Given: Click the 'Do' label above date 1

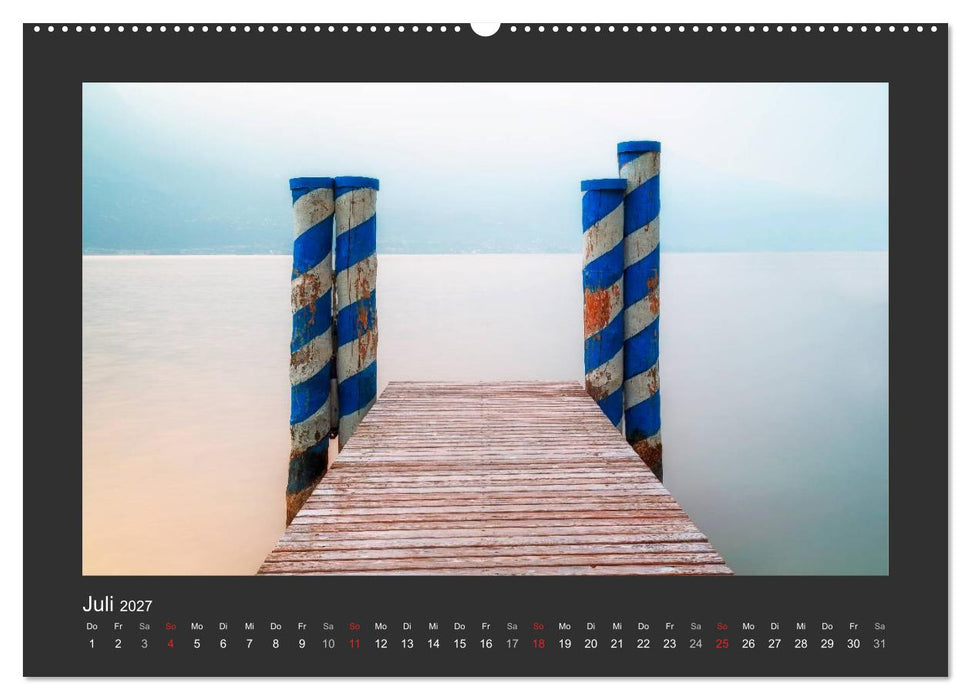Looking at the screenshot, I should coord(92,626).
